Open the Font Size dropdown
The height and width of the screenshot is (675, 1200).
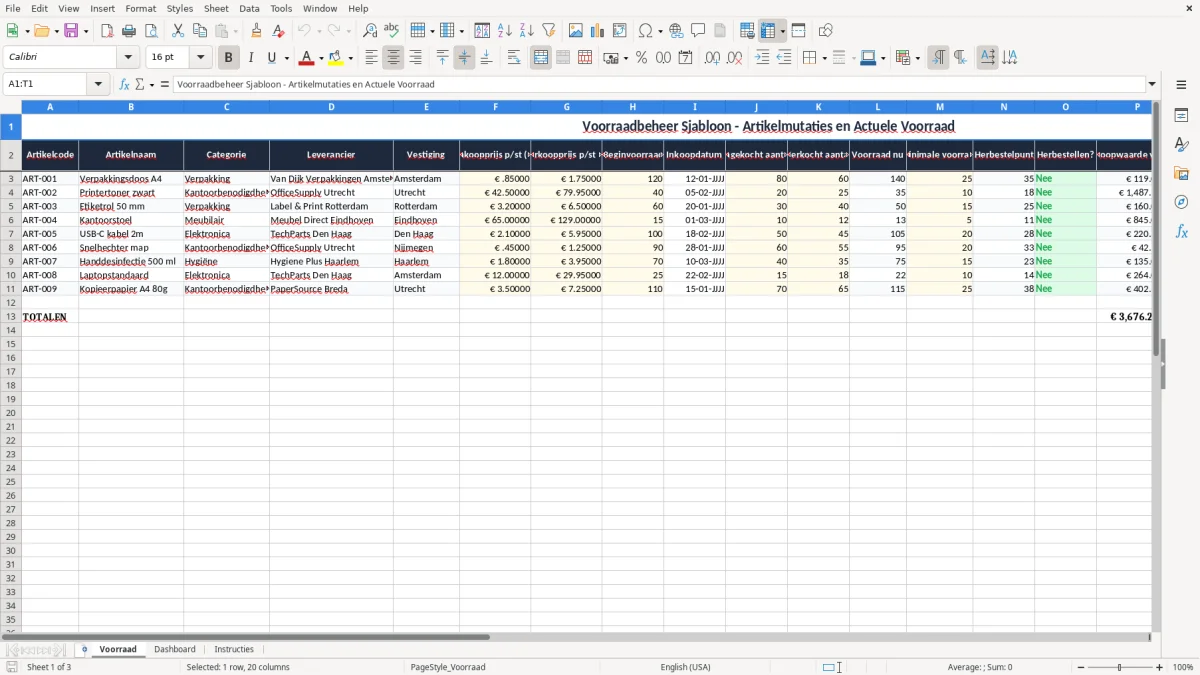pyautogui.click(x=200, y=58)
